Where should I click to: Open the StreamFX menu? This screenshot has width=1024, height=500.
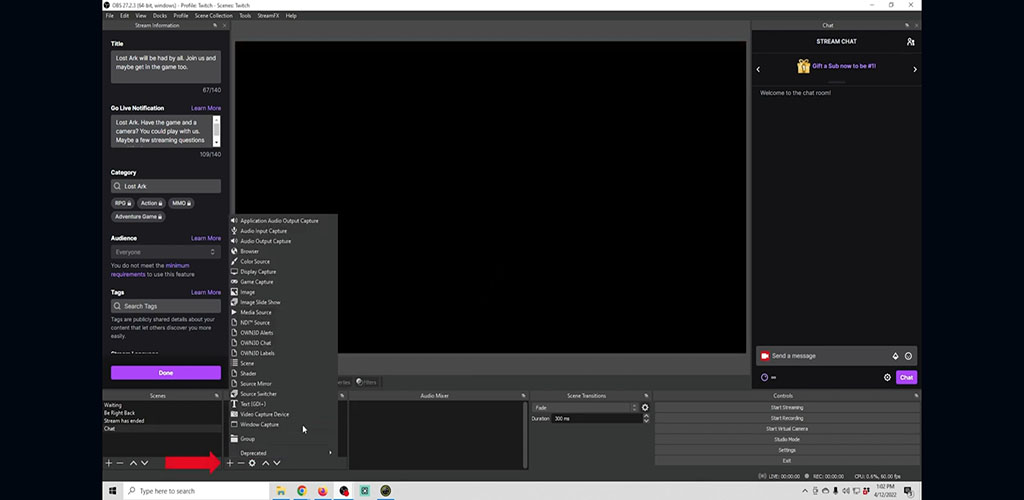pos(268,16)
